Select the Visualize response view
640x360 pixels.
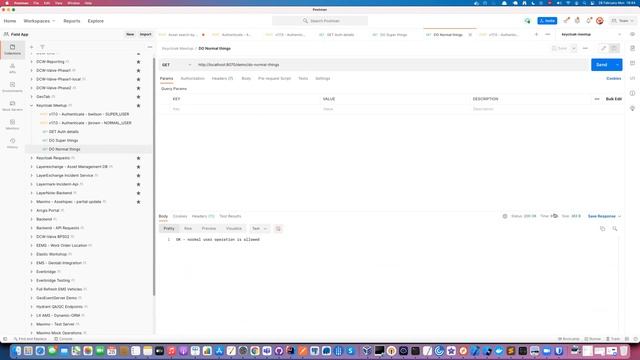click(x=234, y=229)
